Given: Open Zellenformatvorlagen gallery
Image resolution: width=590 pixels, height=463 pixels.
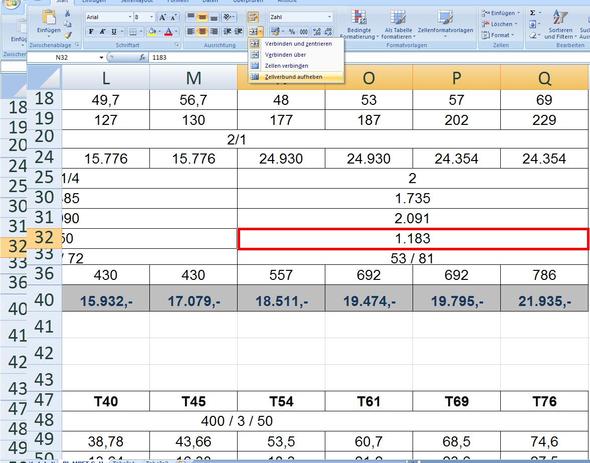Looking at the screenshot, I should [445, 24].
